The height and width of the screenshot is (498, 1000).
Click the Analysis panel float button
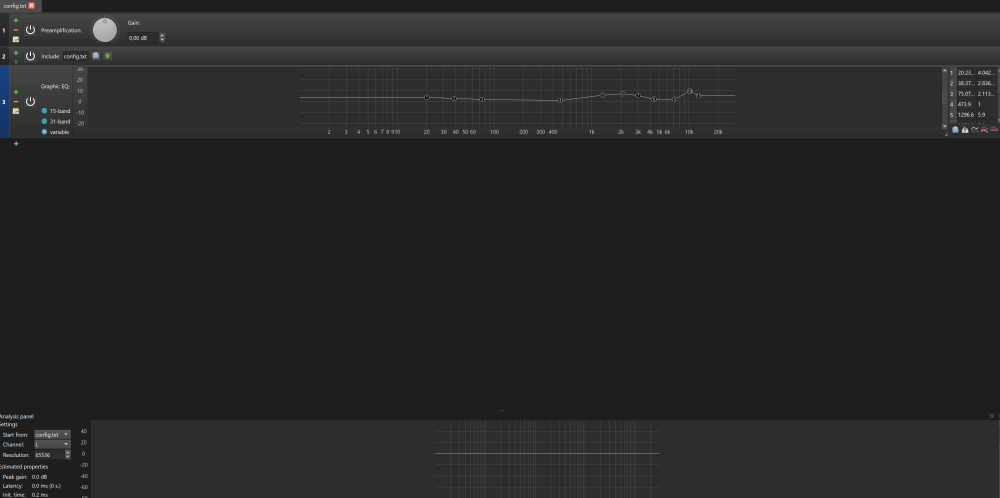pos(992,416)
